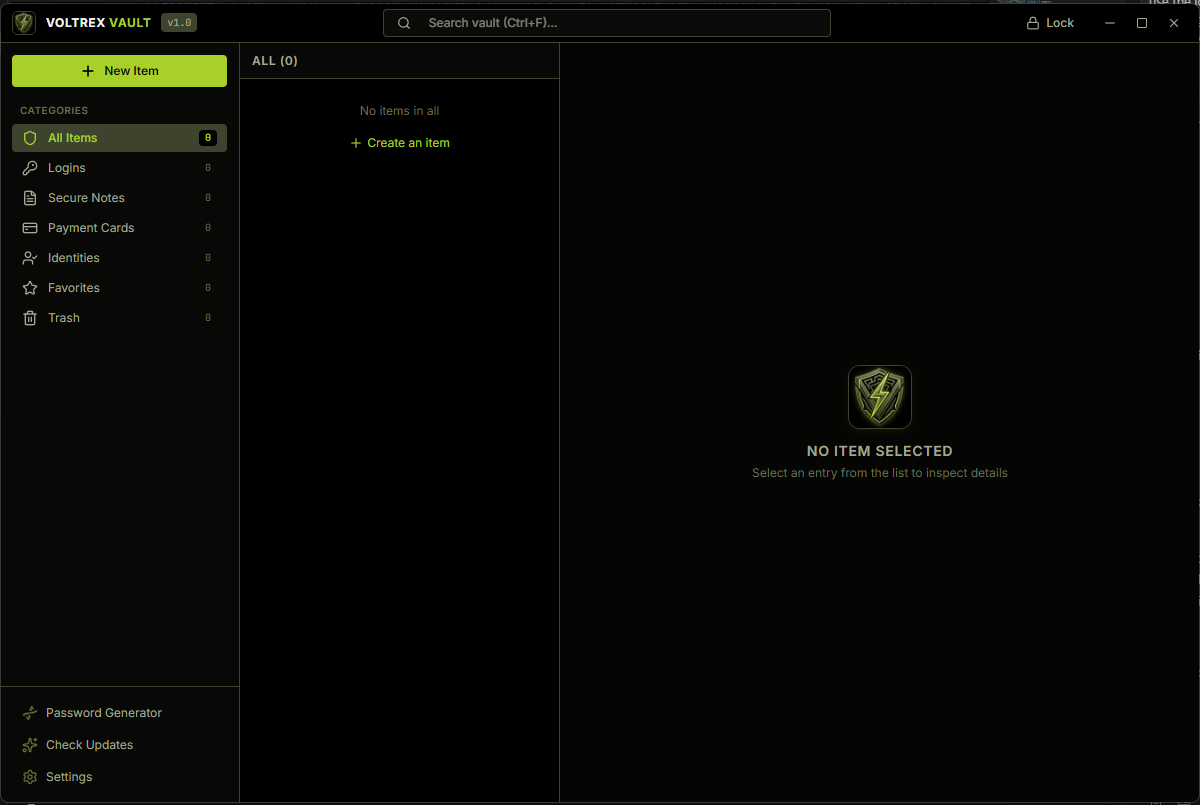Click the key icon for Logins
The height and width of the screenshot is (805, 1200).
pyautogui.click(x=30, y=168)
